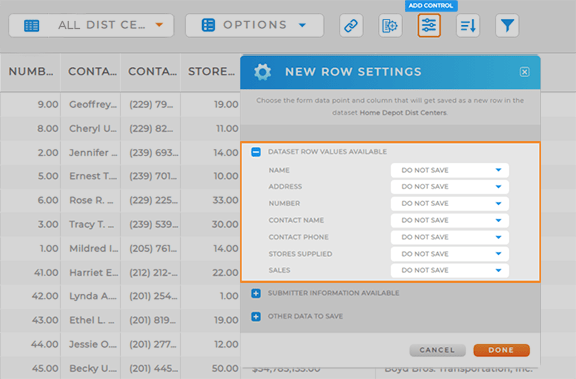576x379 pixels.
Task: Click the 30.00 stores cell
Action: pyautogui.click(x=210, y=224)
